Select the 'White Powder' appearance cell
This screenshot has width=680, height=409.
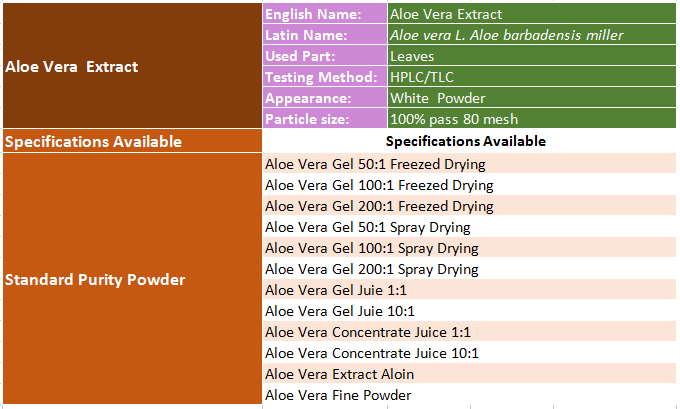530,98
